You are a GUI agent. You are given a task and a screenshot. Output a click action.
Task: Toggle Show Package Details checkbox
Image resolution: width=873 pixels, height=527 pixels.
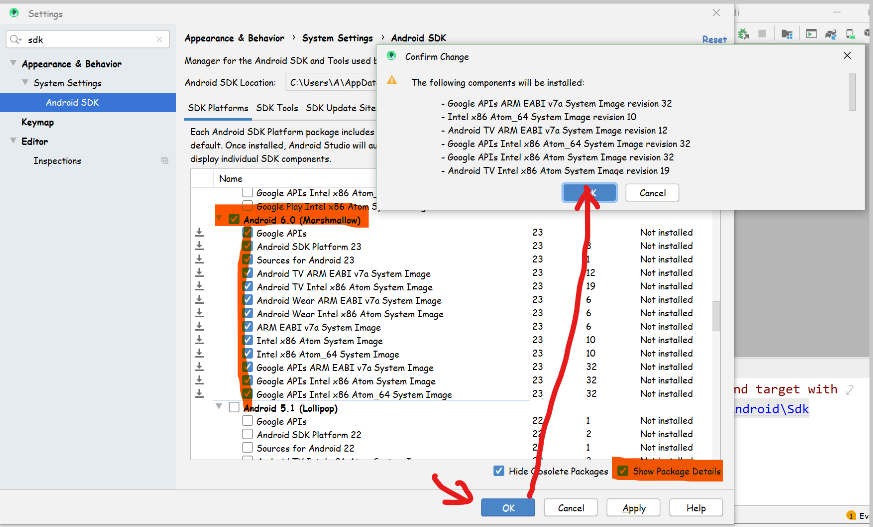click(623, 471)
